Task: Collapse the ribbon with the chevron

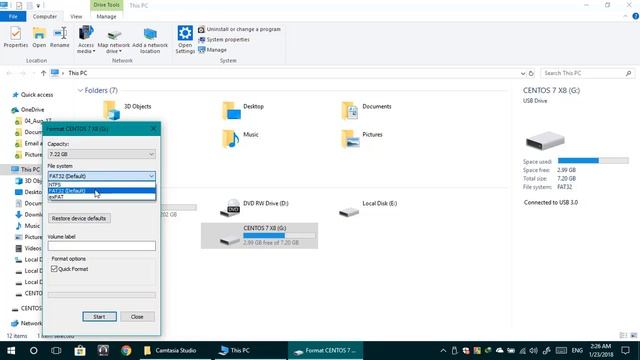Action: tap(626, 16)
